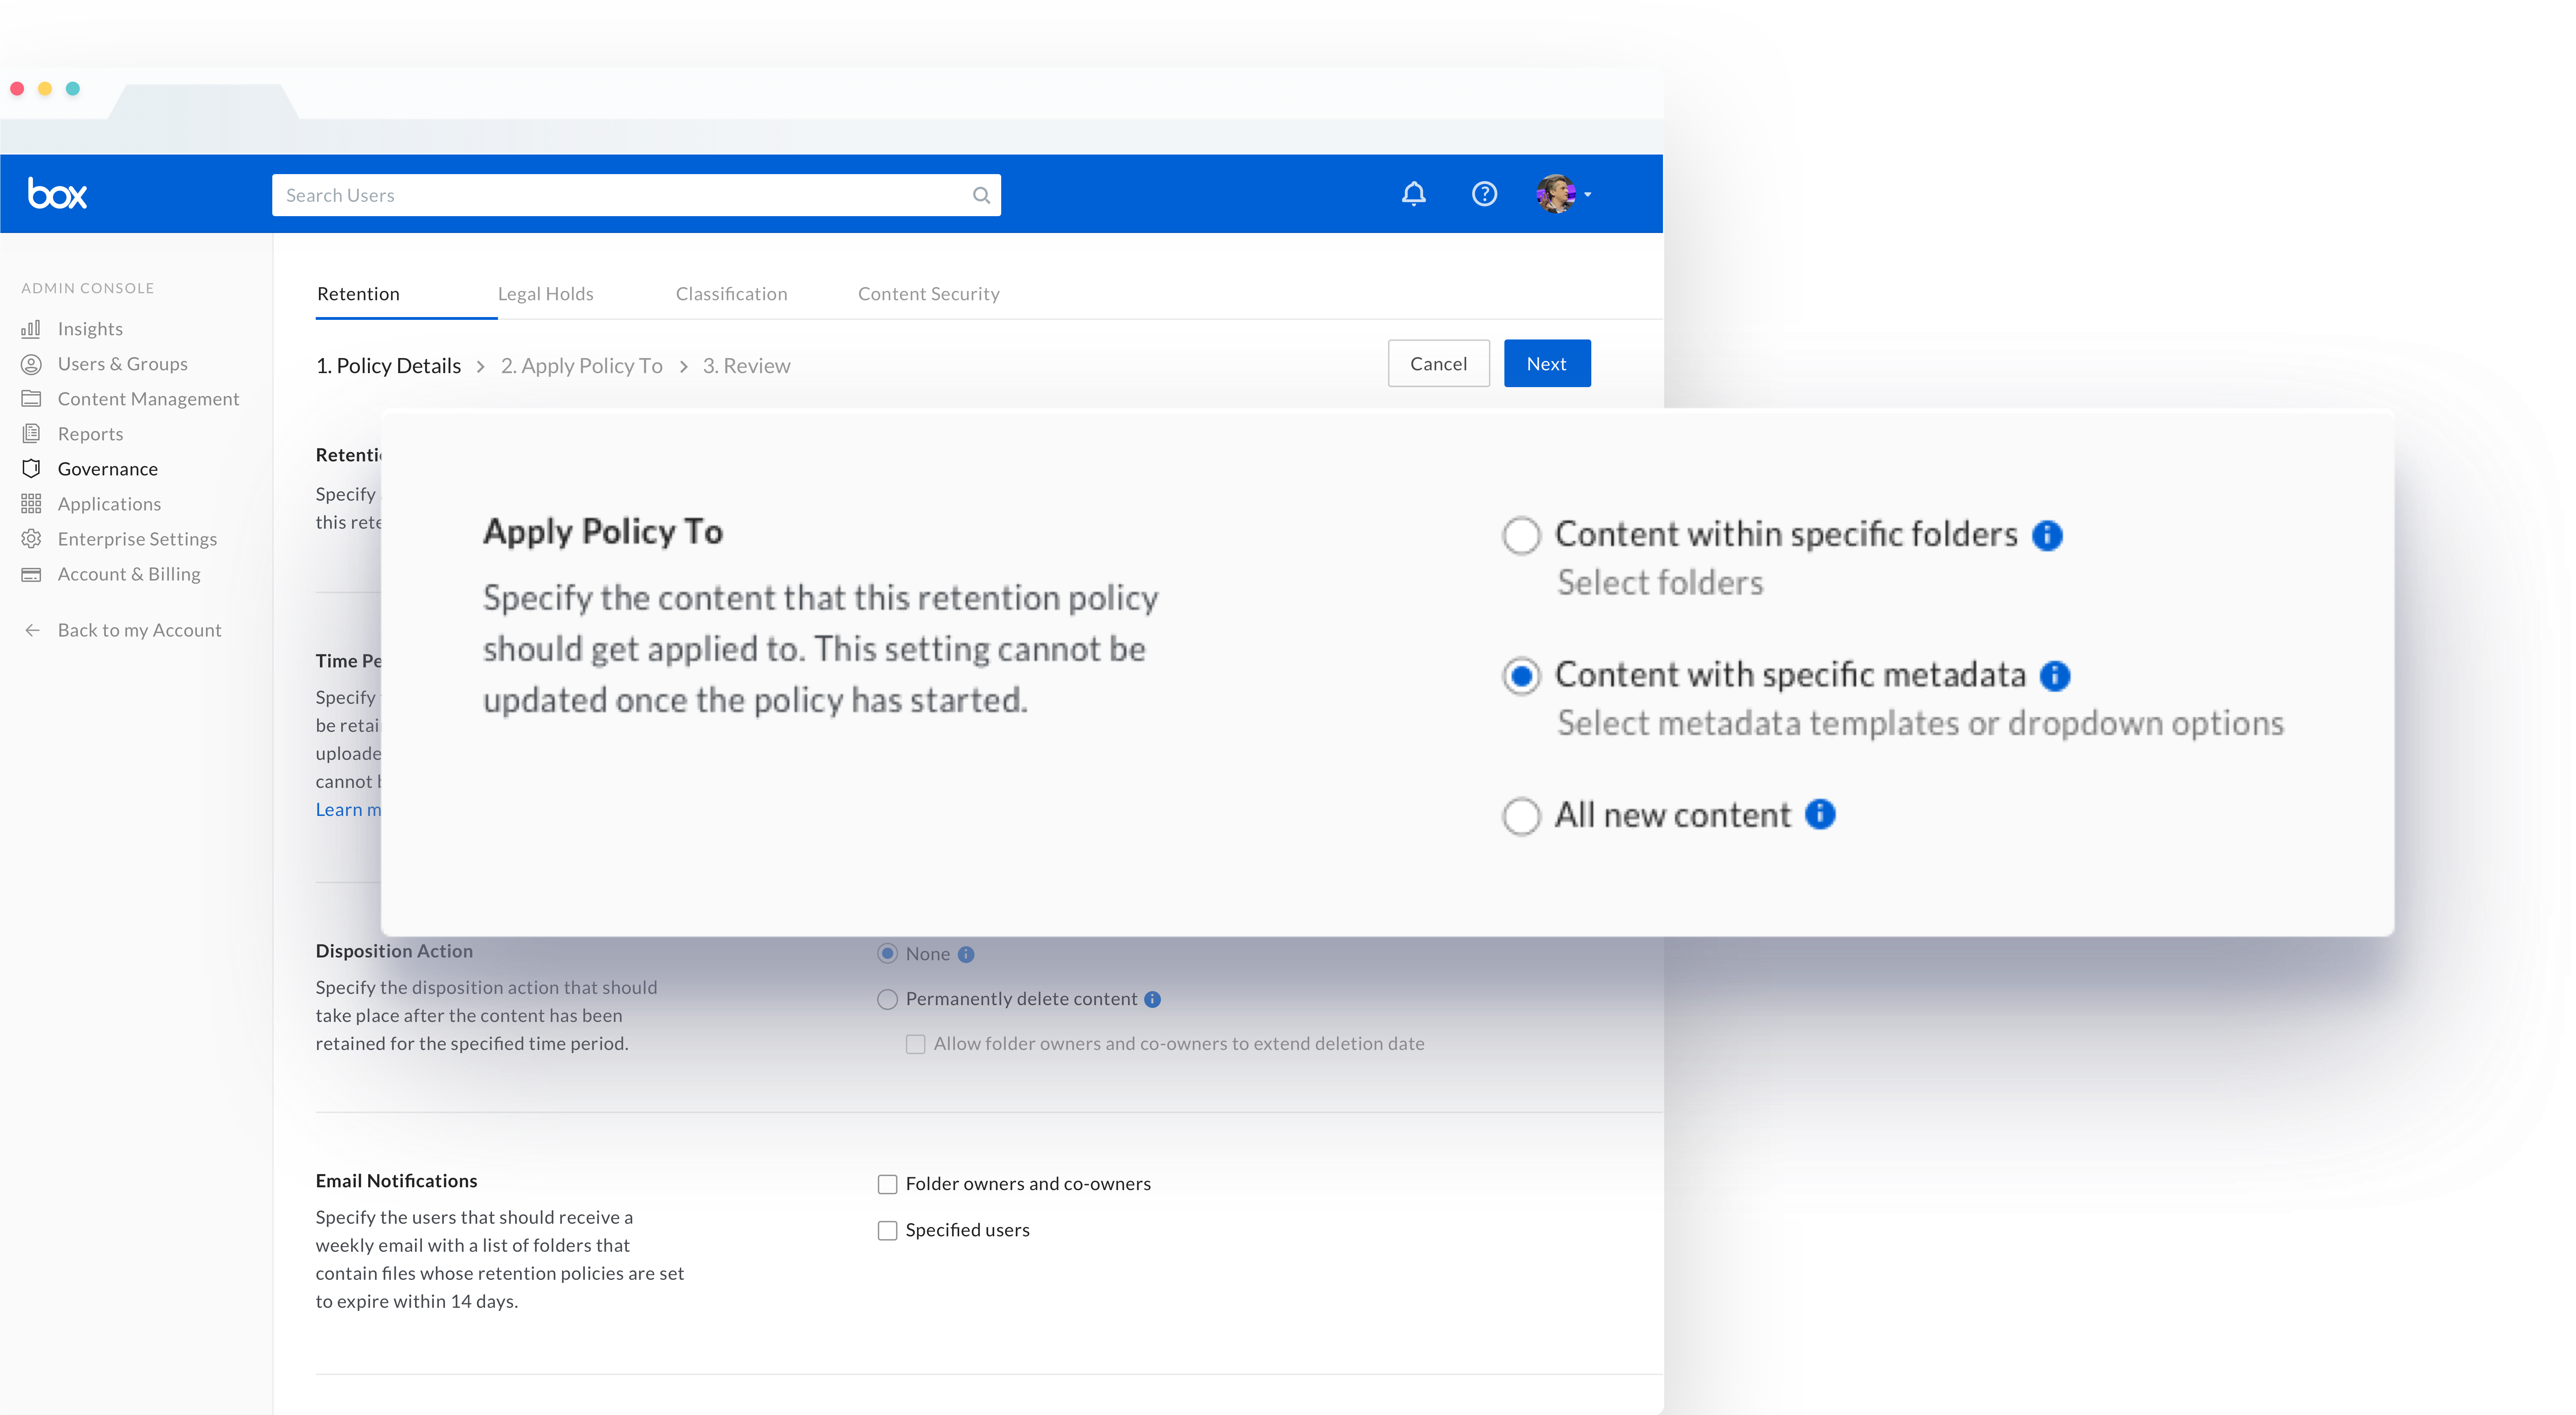Click the ADMIN CONSOLE label

88,288
